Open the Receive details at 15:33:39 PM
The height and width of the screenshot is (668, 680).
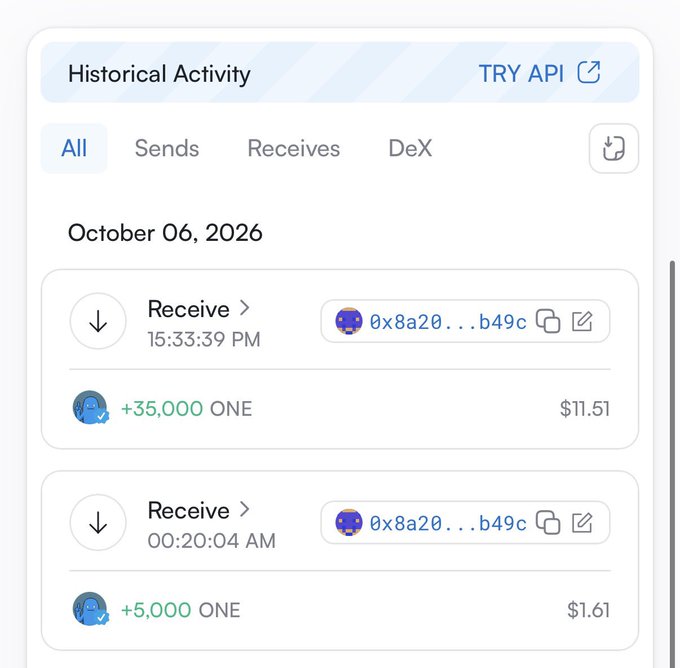coord(199,309)
